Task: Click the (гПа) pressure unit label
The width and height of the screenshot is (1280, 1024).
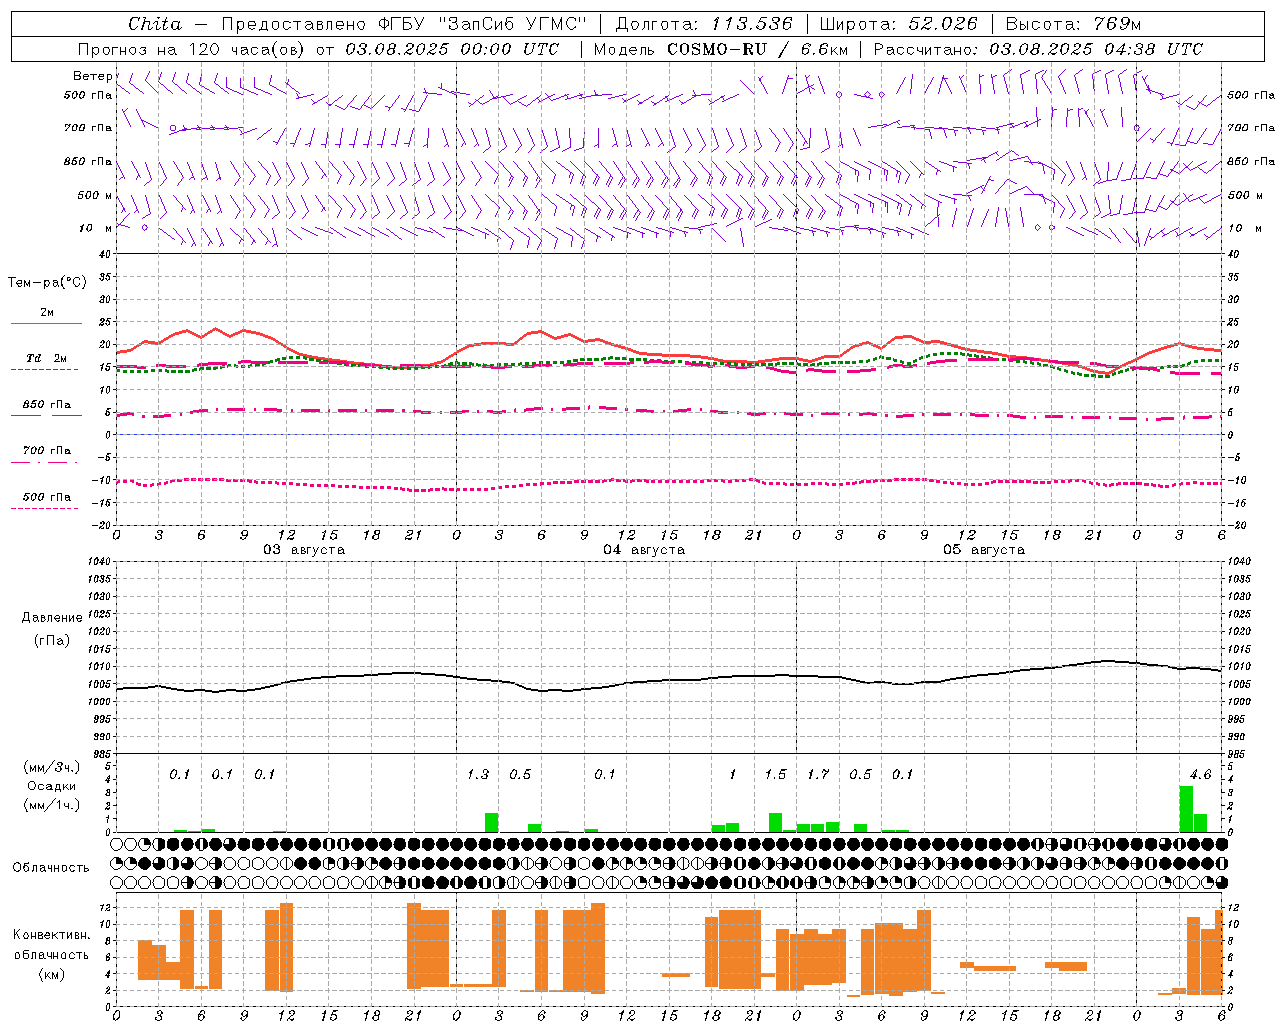Action: click(x=52, y=641)
